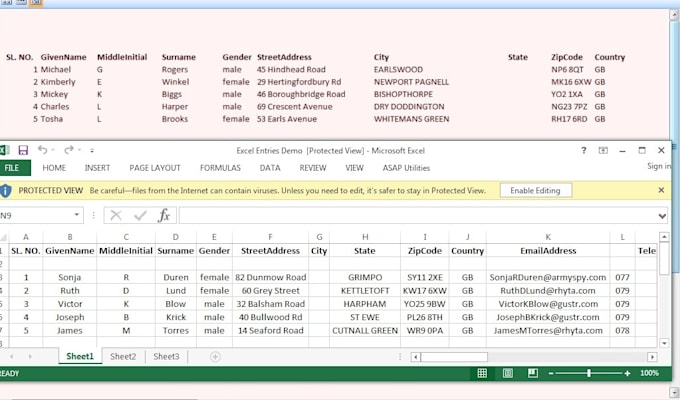
Task: Click the Cancel X icon in formula bar
Action: [x=116, y=215]
